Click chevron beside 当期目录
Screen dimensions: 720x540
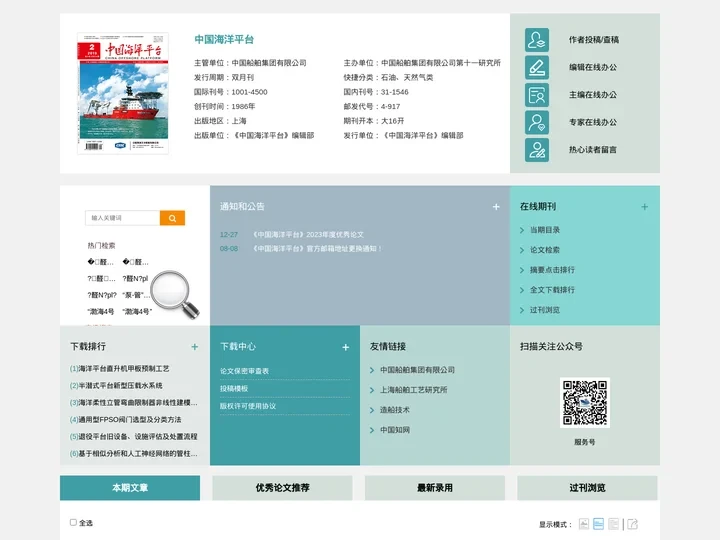click(522, 230)
